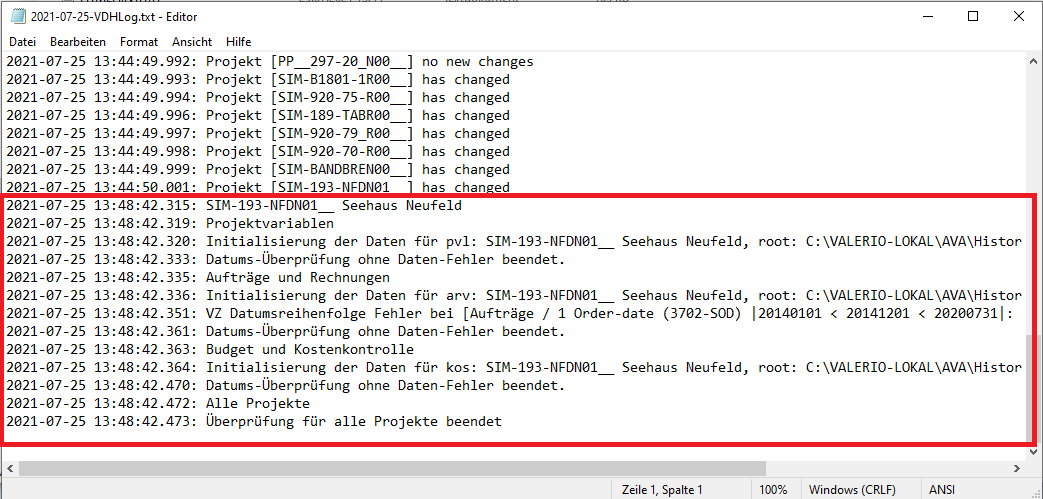Screen dimensions: 1043x499
Task: Click the Notepad icon in the title bar
Action: click(18, 17)
